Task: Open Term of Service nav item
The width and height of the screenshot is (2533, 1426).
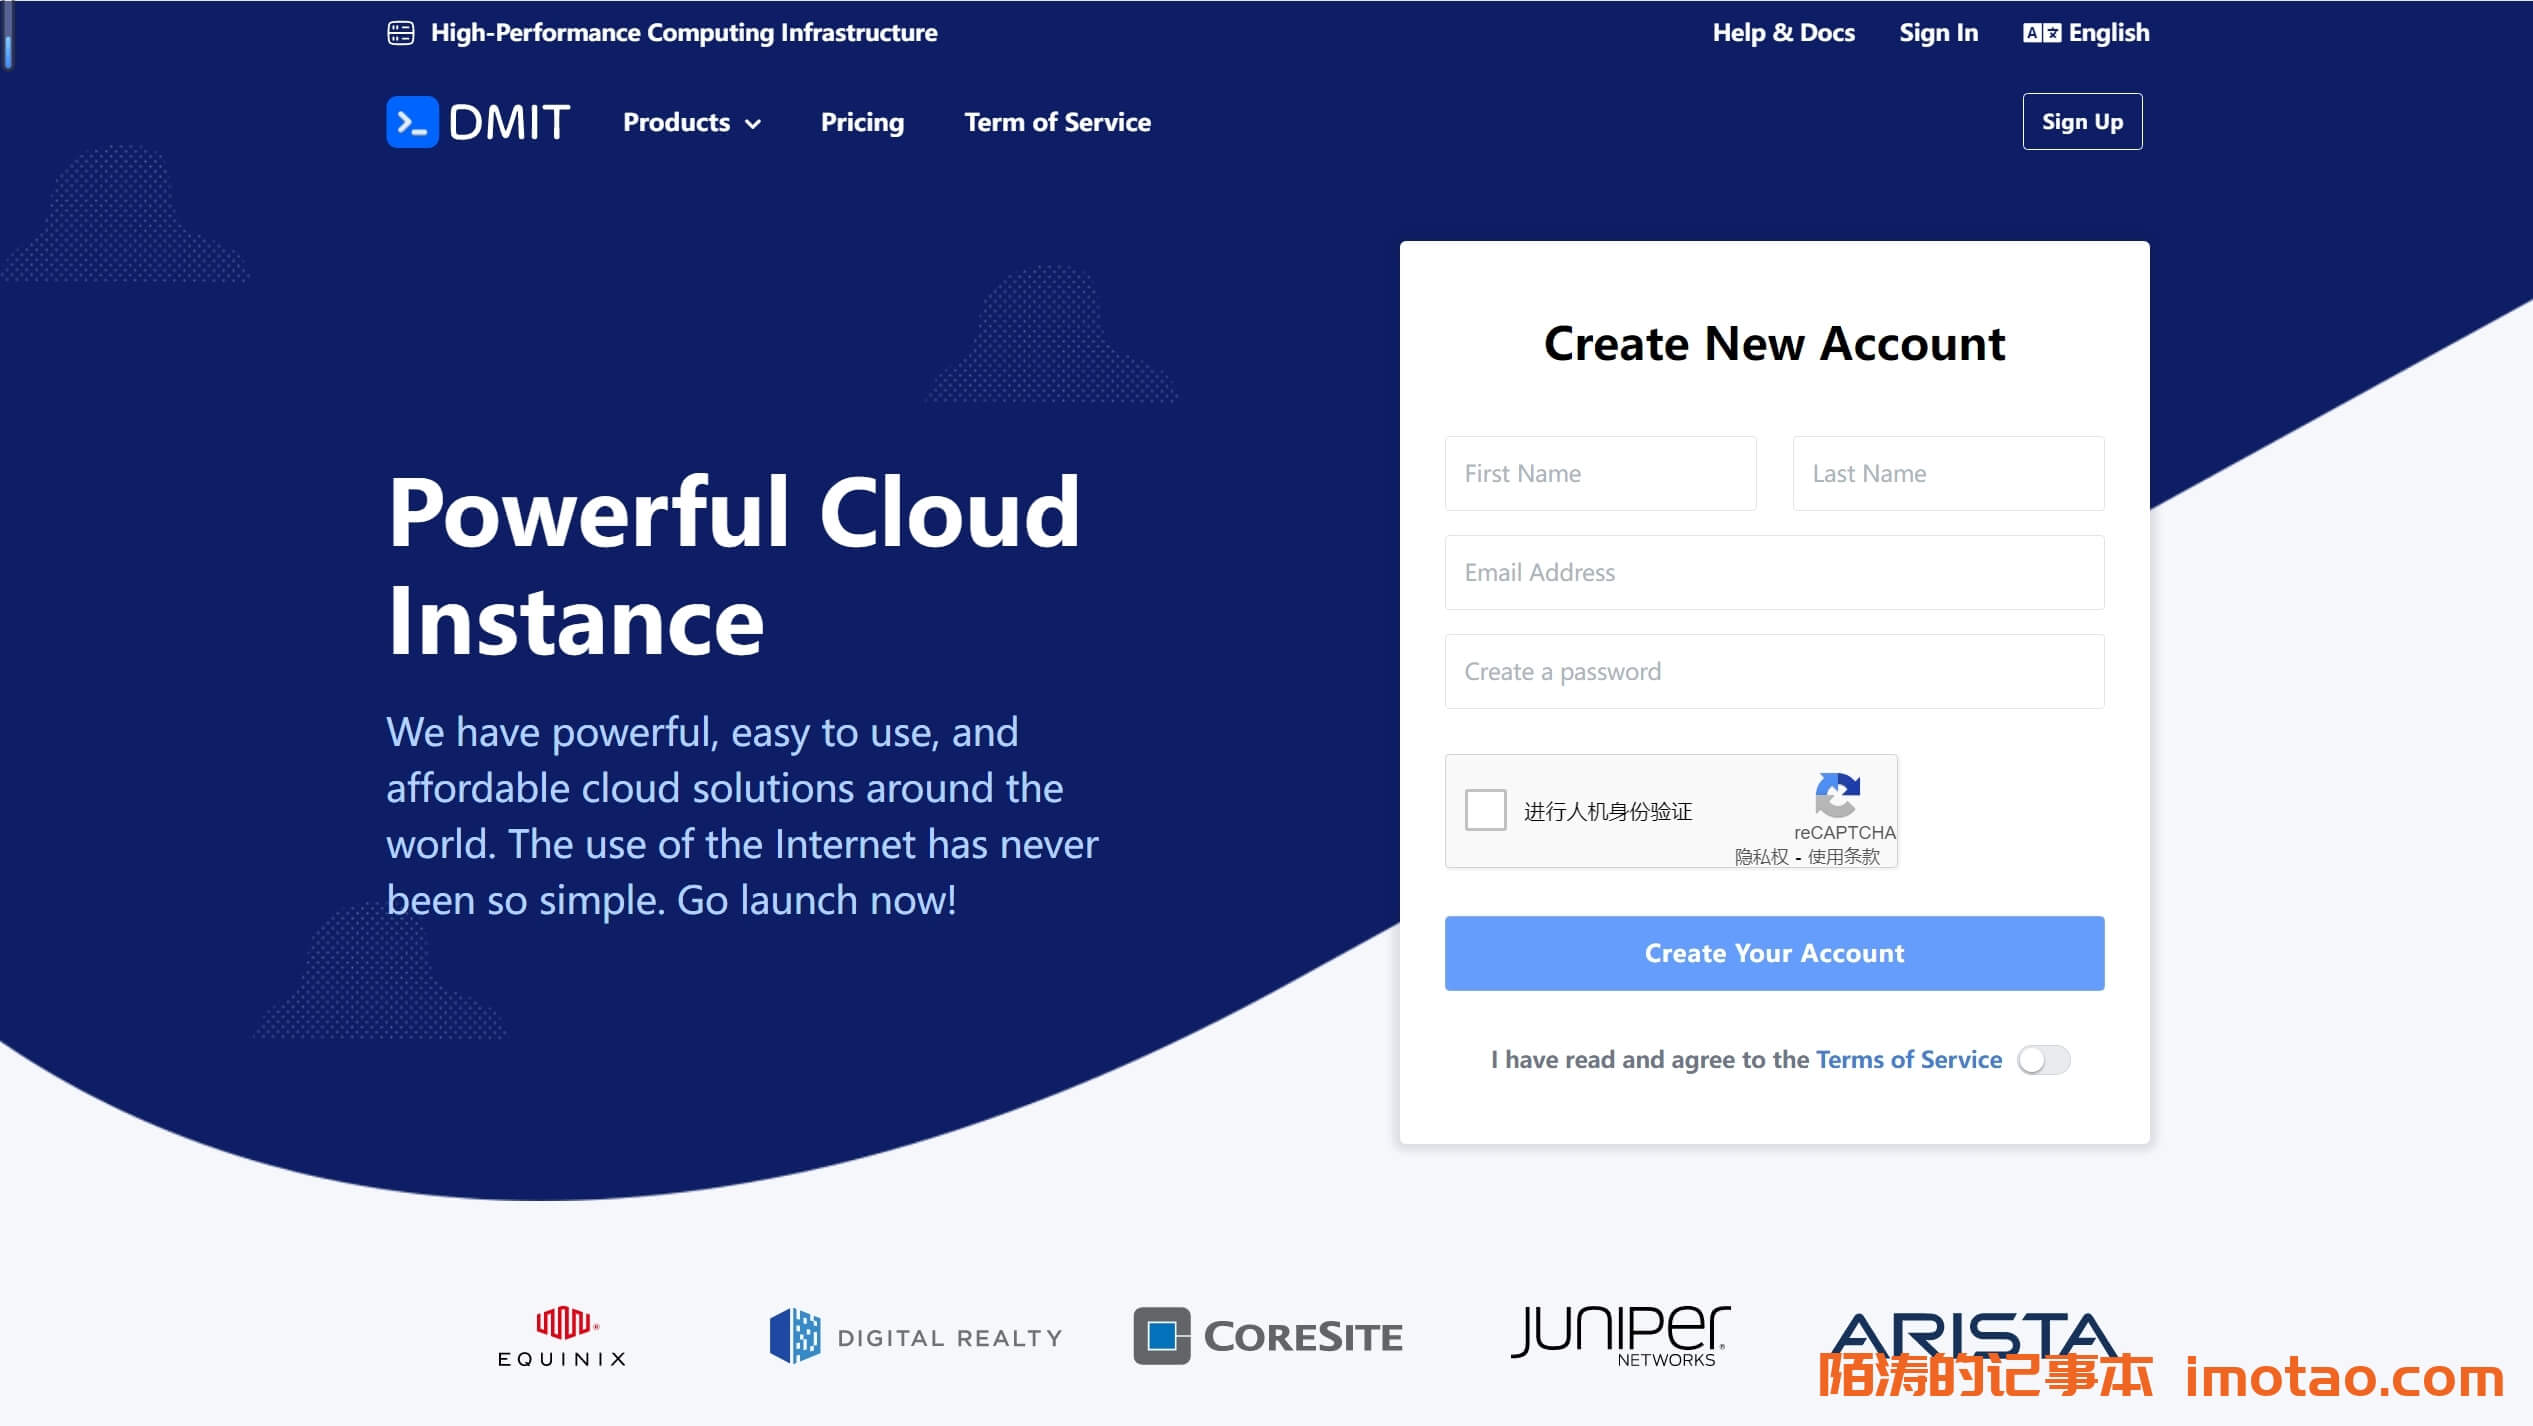Action: tap(1057, 122)
